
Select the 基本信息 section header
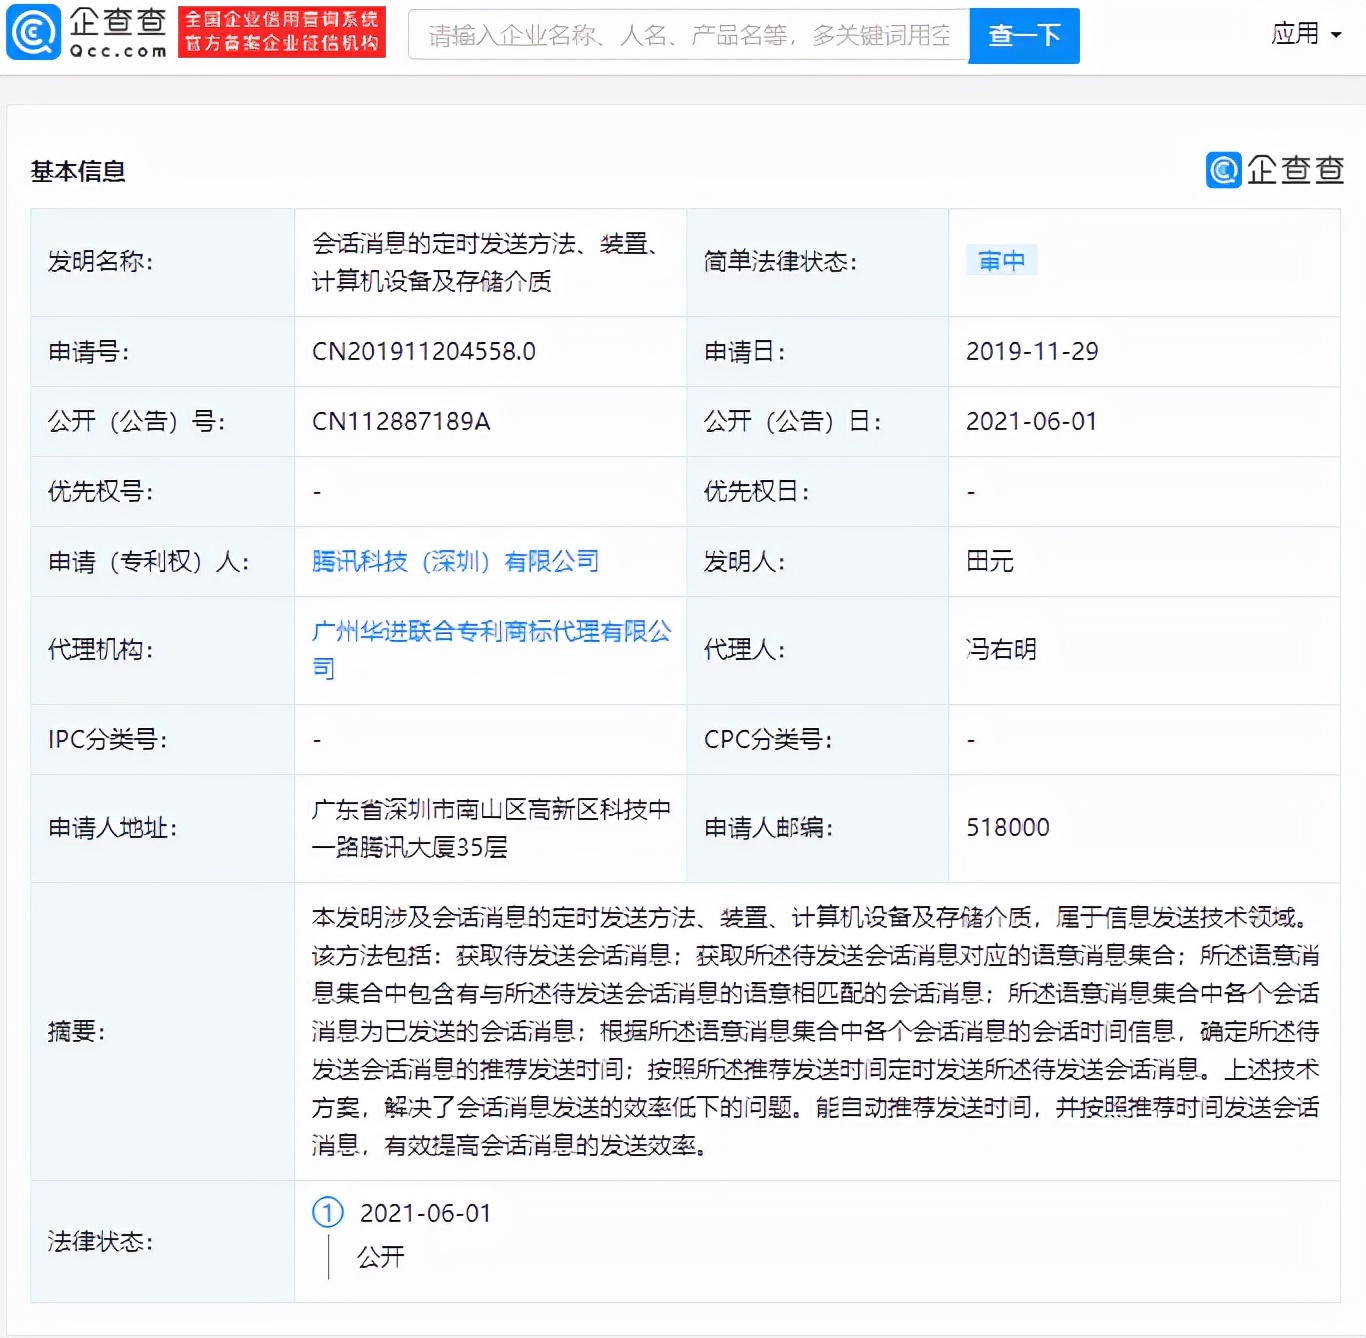(x=80, y=170)
